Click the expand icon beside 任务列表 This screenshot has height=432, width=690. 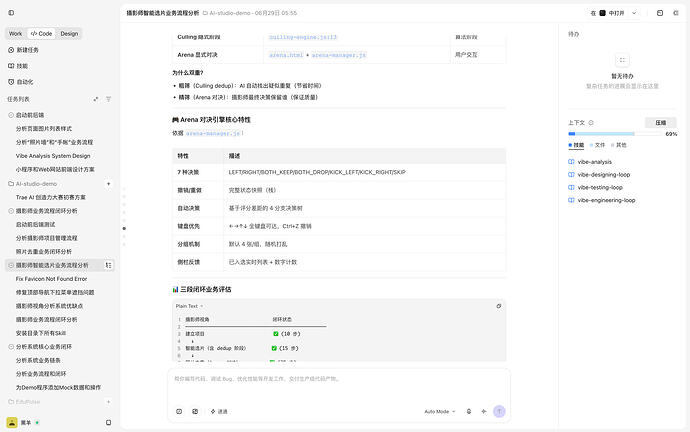95,99
